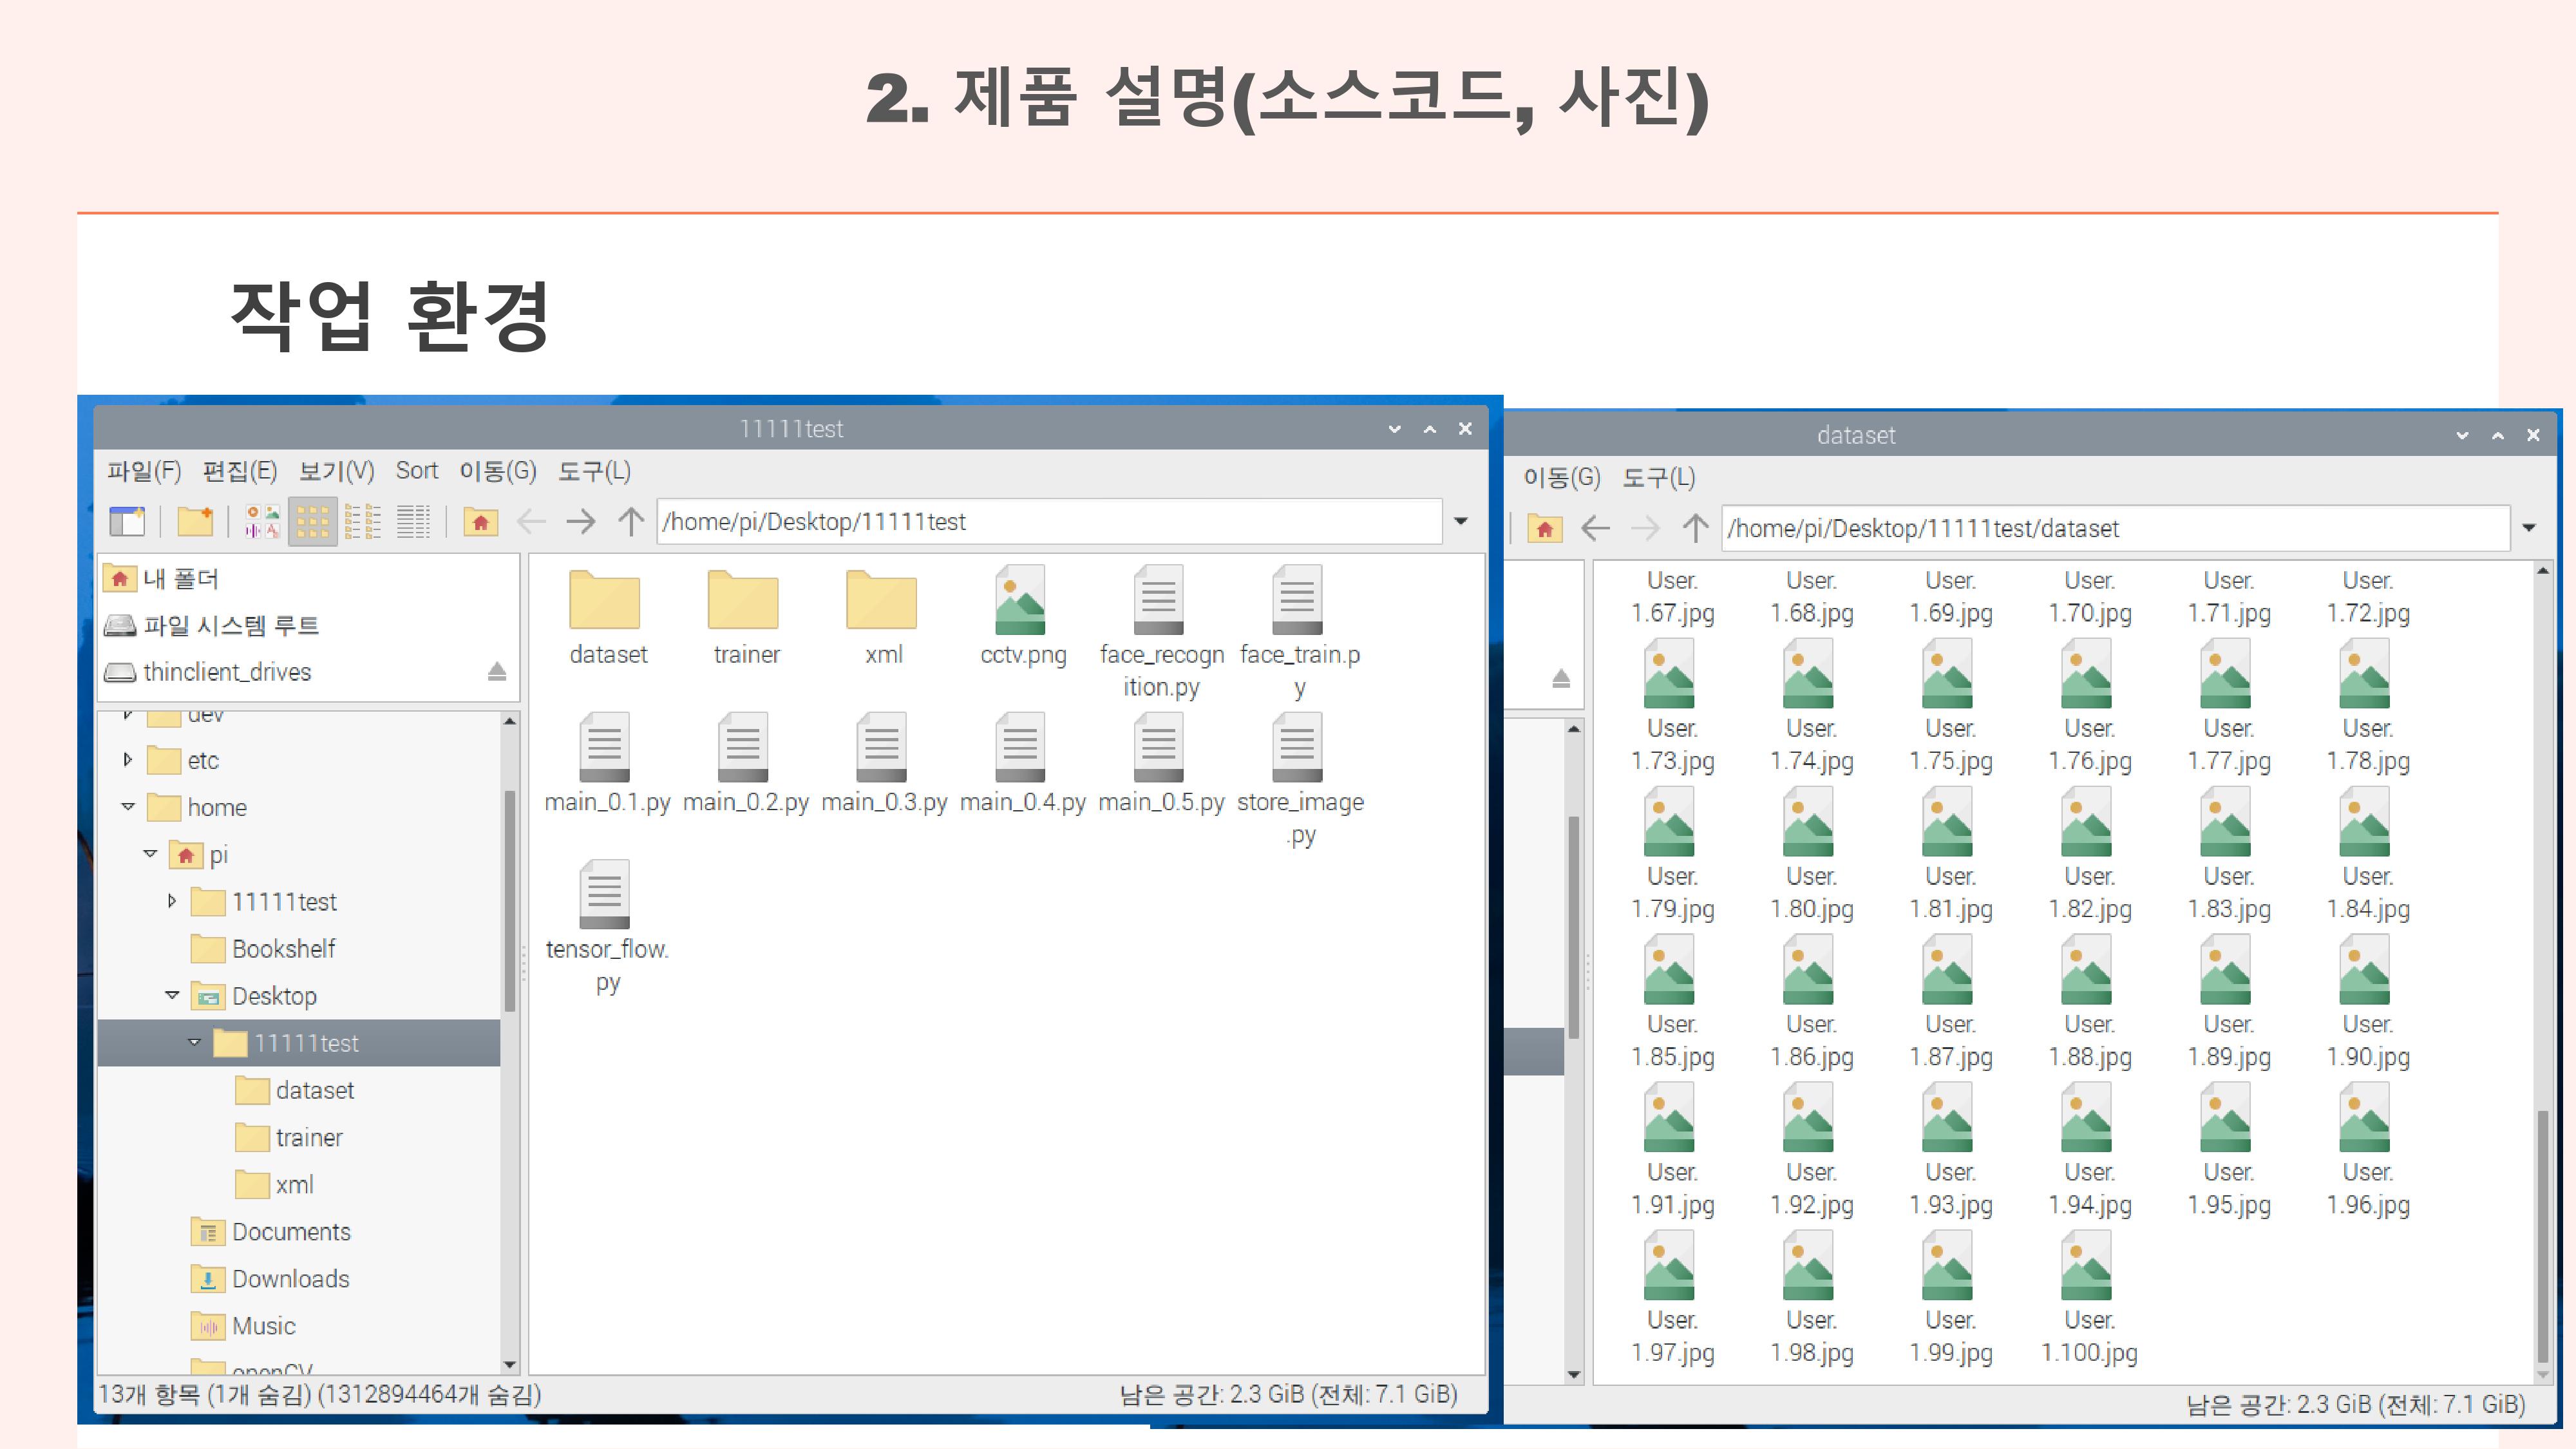Viewport: 2576px width, 1449px height.
Task: Expand the etc folder in the sidebar tree
Action: pos(128,760)
